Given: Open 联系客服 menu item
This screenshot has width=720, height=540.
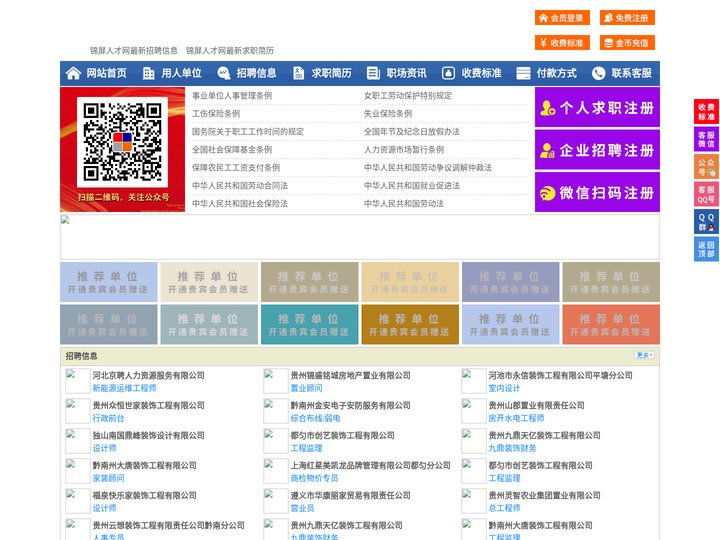Looking at the screenshot, I should pos(631,73).
